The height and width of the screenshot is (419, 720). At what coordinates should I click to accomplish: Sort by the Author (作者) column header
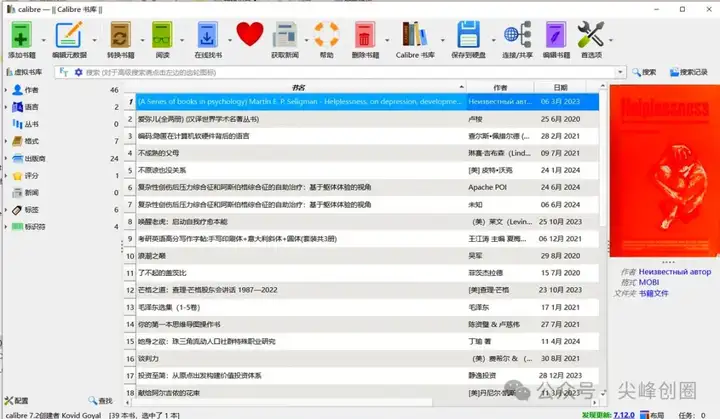[500, 87]
